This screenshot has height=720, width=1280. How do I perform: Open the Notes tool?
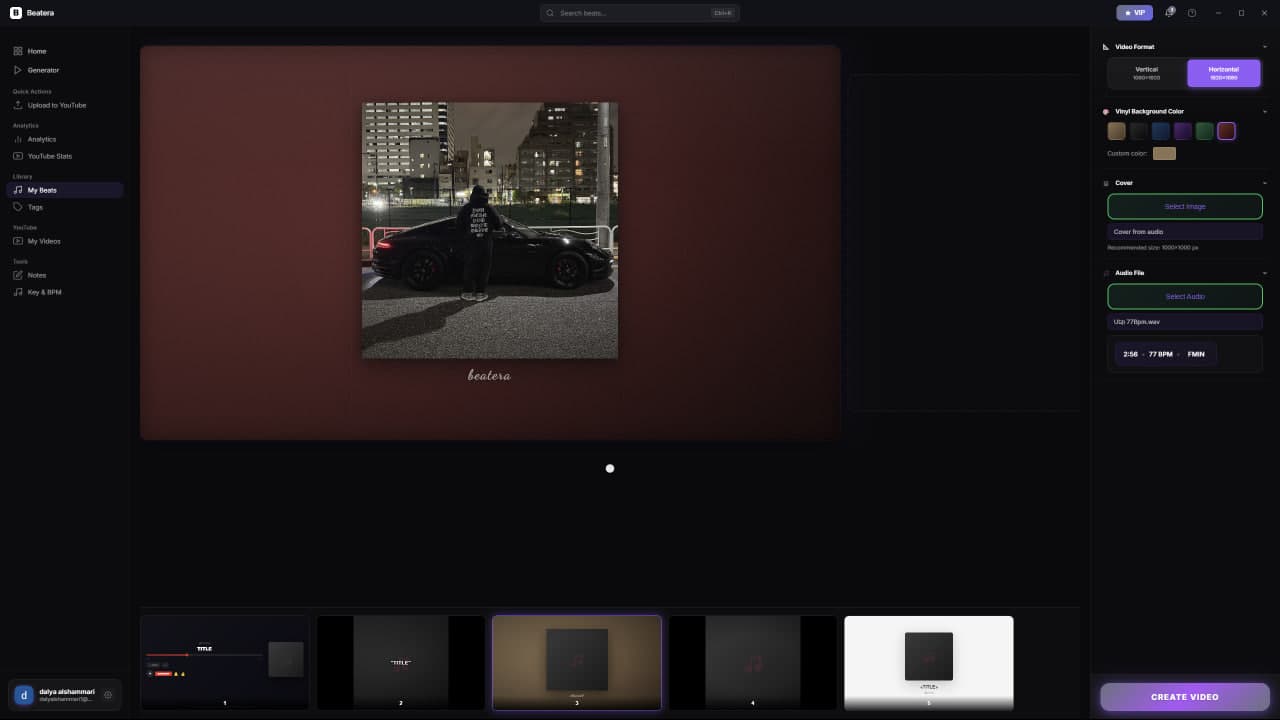click(x=35, y=275)
